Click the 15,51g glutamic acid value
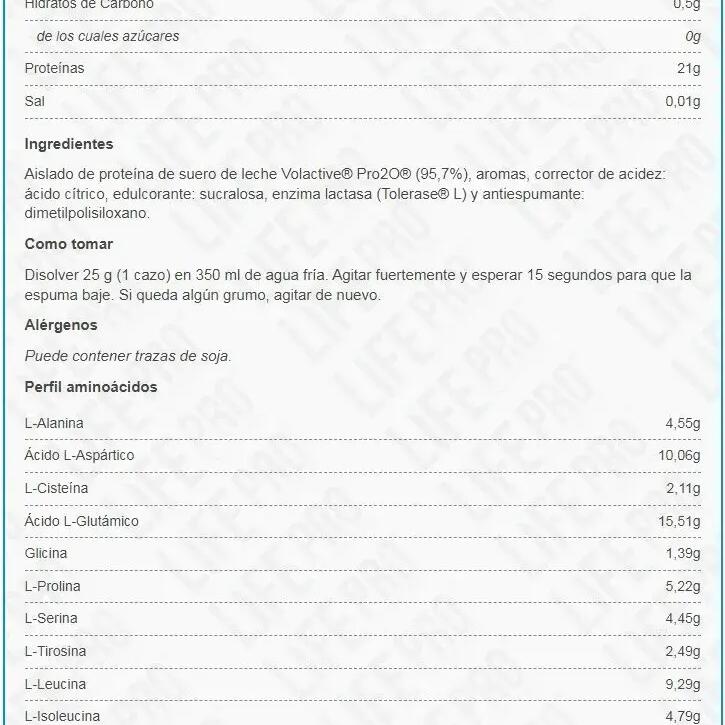 (683, 521)
